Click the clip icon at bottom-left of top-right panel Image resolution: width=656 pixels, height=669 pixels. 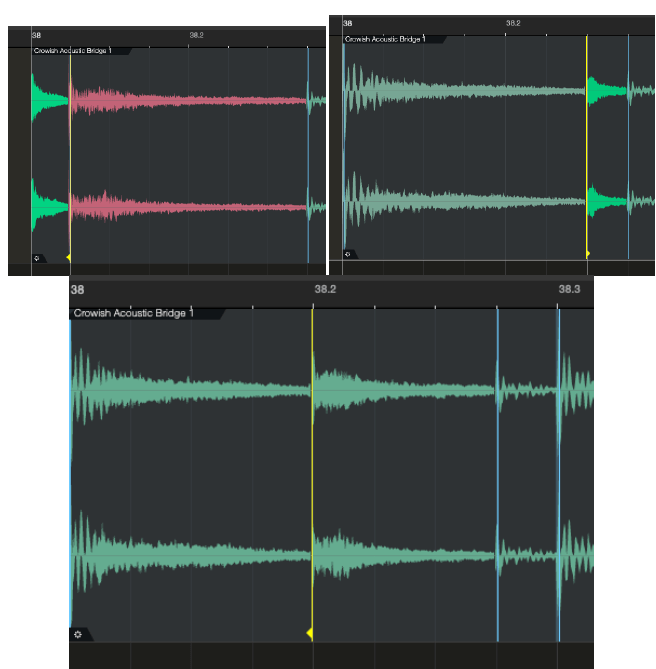click(x=348, y=254)
